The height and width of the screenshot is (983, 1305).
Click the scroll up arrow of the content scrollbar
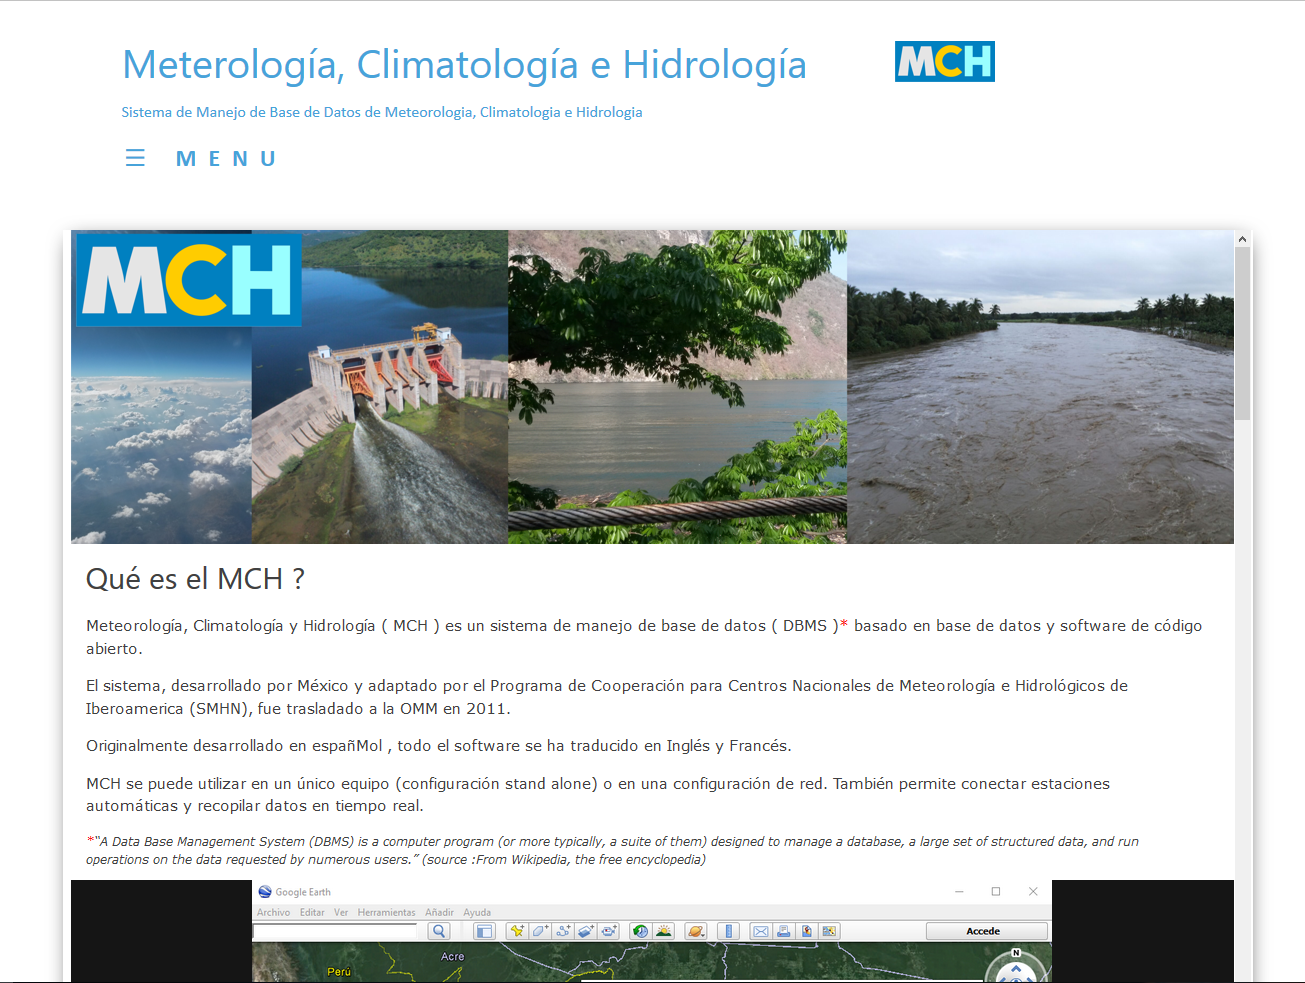tap(1242, 239)
